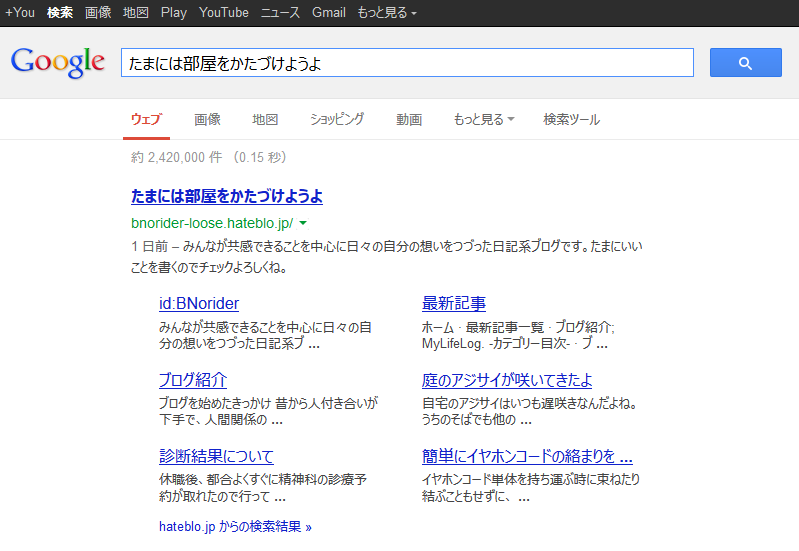Screen dimensions: 799x551
Task: Open the 診断結果について sitelink
Action: click(x=216, y=456)
